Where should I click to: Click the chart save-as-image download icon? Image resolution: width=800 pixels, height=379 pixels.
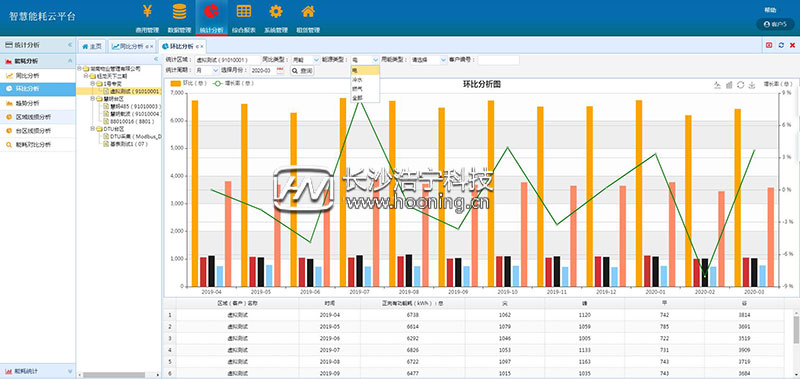point(752,85)
